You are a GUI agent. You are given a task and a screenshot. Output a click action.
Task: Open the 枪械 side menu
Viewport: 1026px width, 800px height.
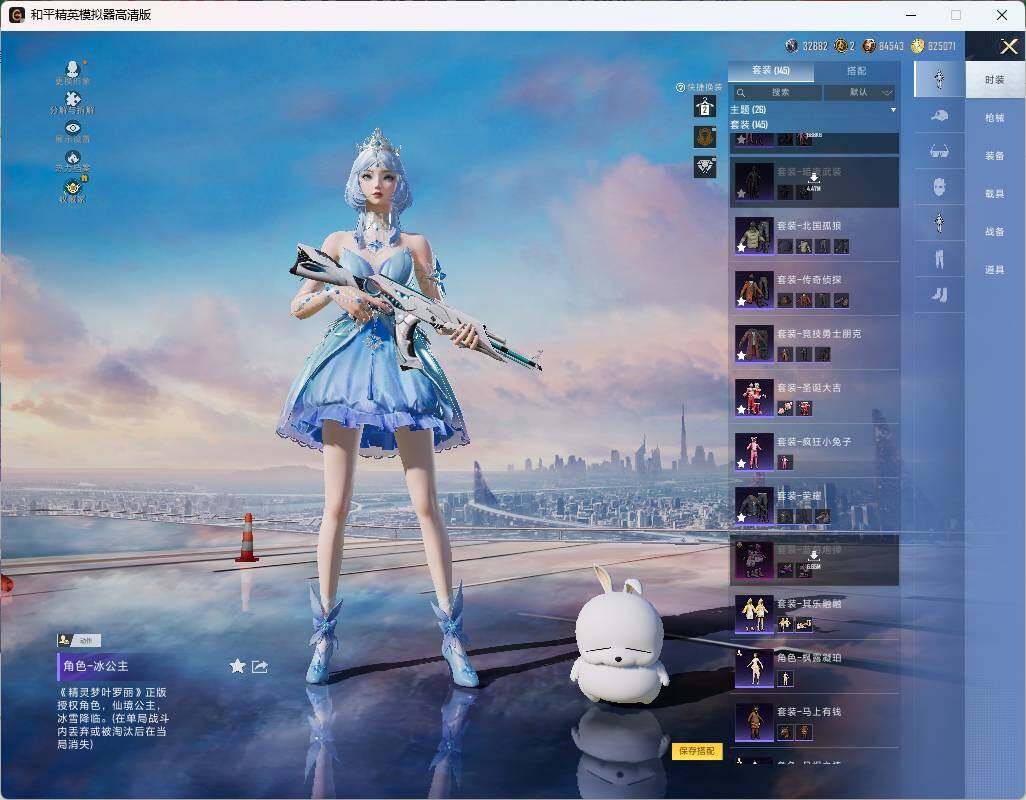pos(995,118)
